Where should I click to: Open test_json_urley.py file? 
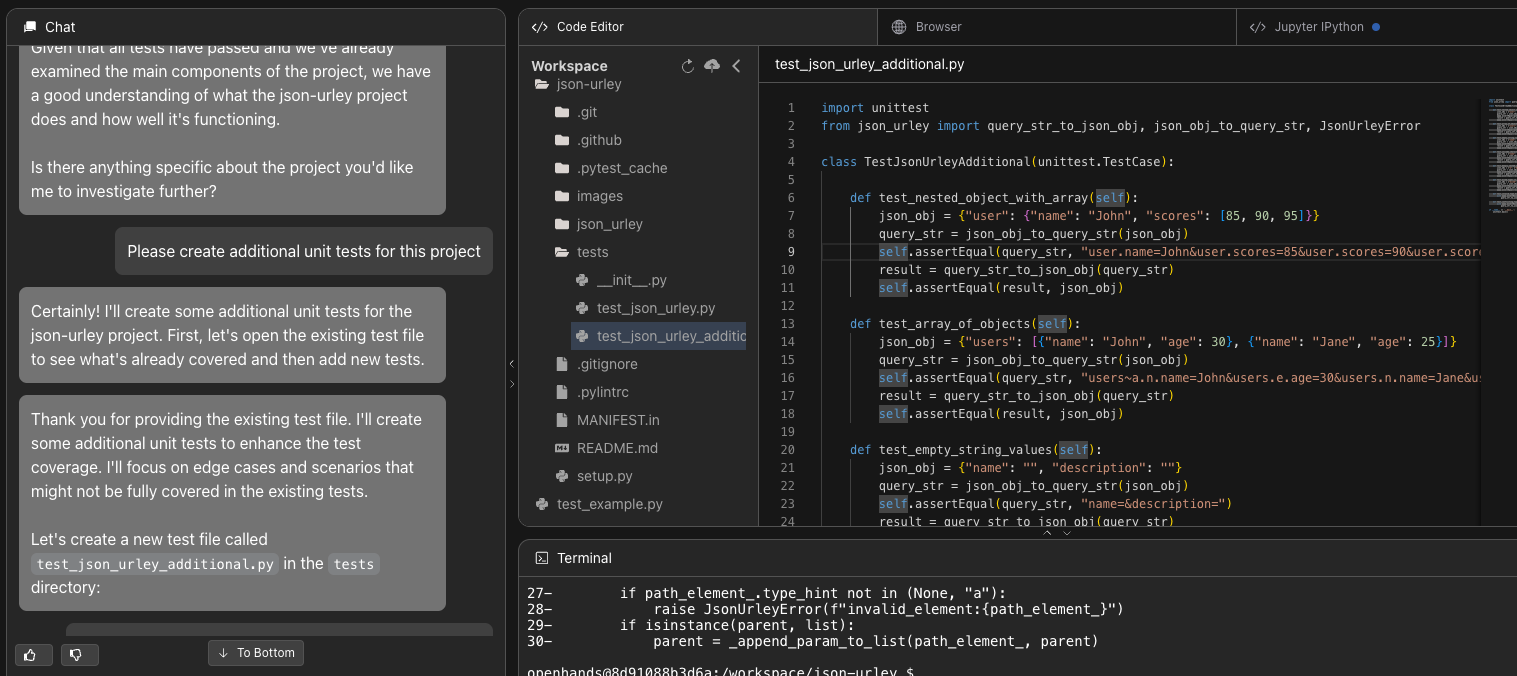pyautogui.click(x=655, y=308)
